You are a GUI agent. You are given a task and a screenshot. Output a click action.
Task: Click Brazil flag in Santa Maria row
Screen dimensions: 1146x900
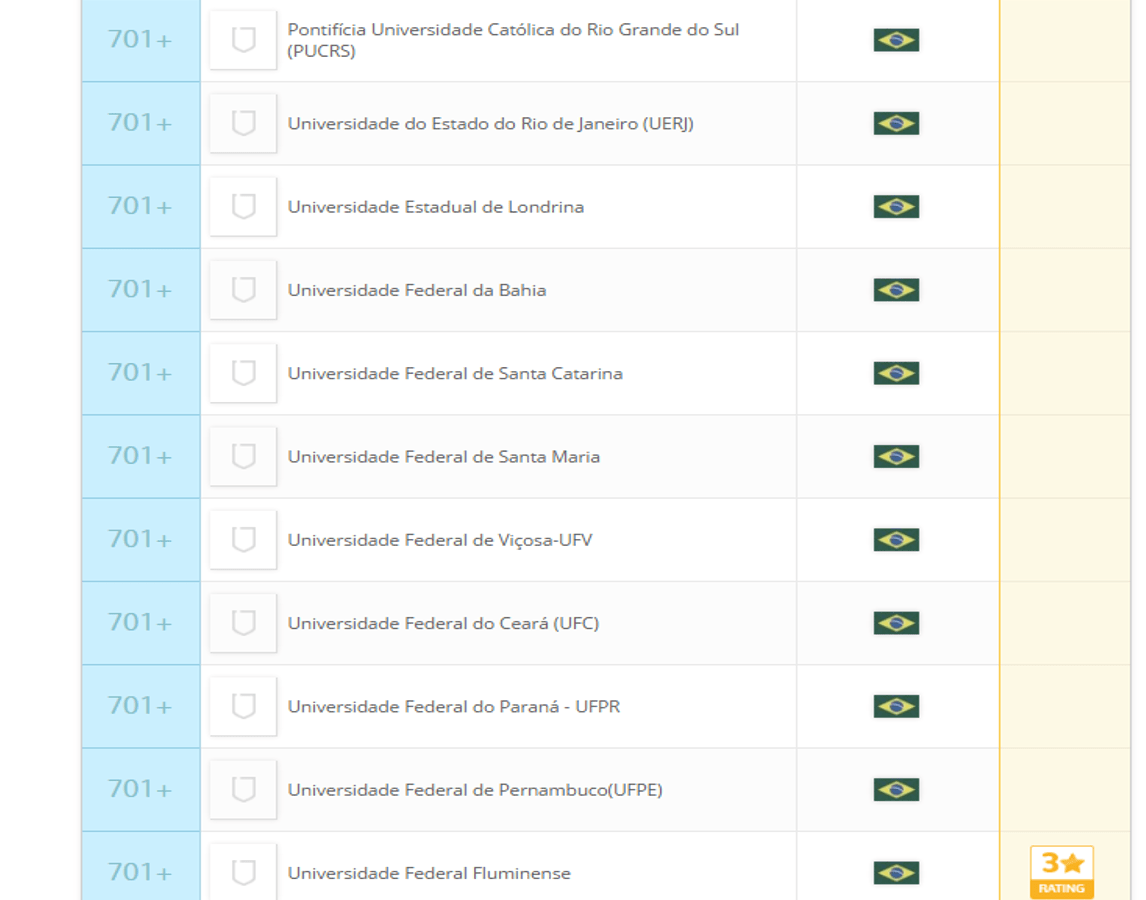896,456
